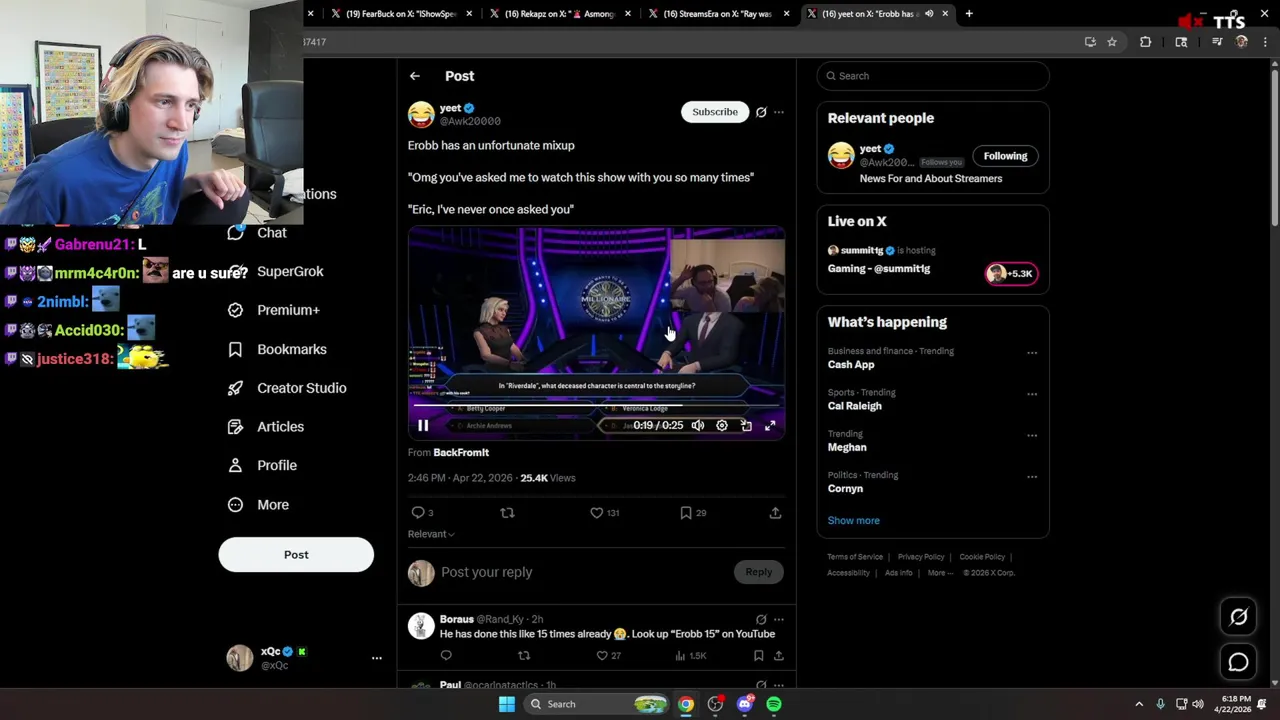
Task: Expand the More menu in the sidebar
Action: (258, 505)
